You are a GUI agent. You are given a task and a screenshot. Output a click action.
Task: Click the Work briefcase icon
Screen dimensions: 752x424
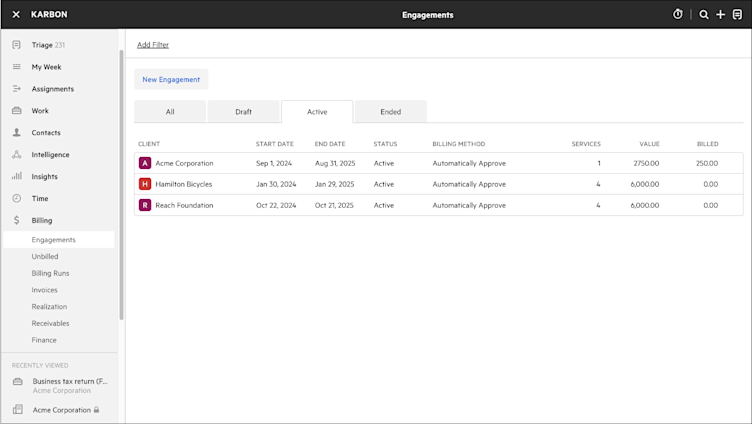[16, 110]
